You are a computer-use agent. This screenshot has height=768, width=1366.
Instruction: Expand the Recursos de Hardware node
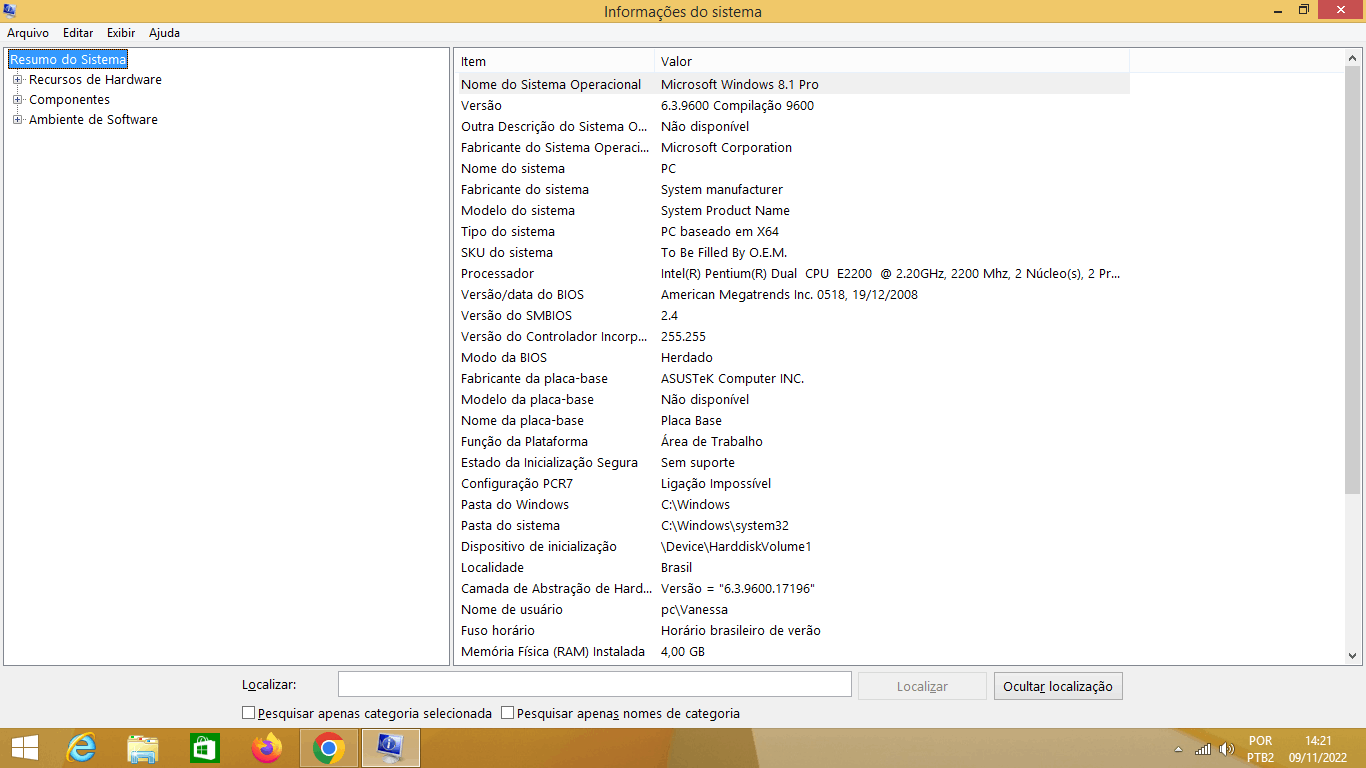pos(17,79)
